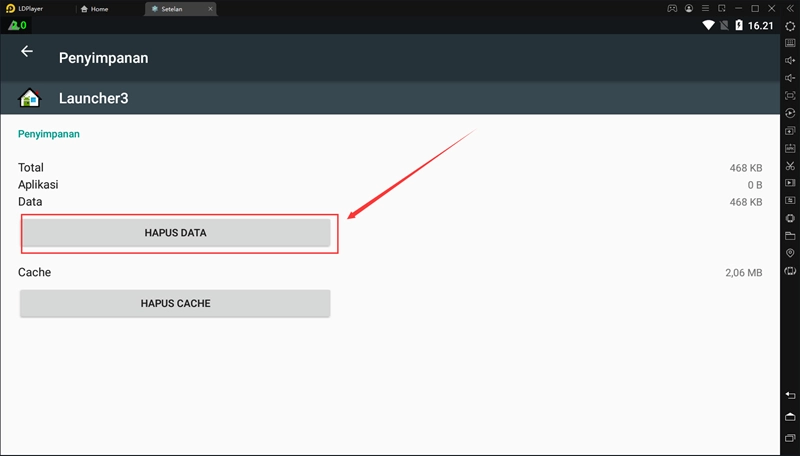Screen dimensions: 800x456
Task: Open the shared folder icon in sidebar
Action: coord(790,236)
